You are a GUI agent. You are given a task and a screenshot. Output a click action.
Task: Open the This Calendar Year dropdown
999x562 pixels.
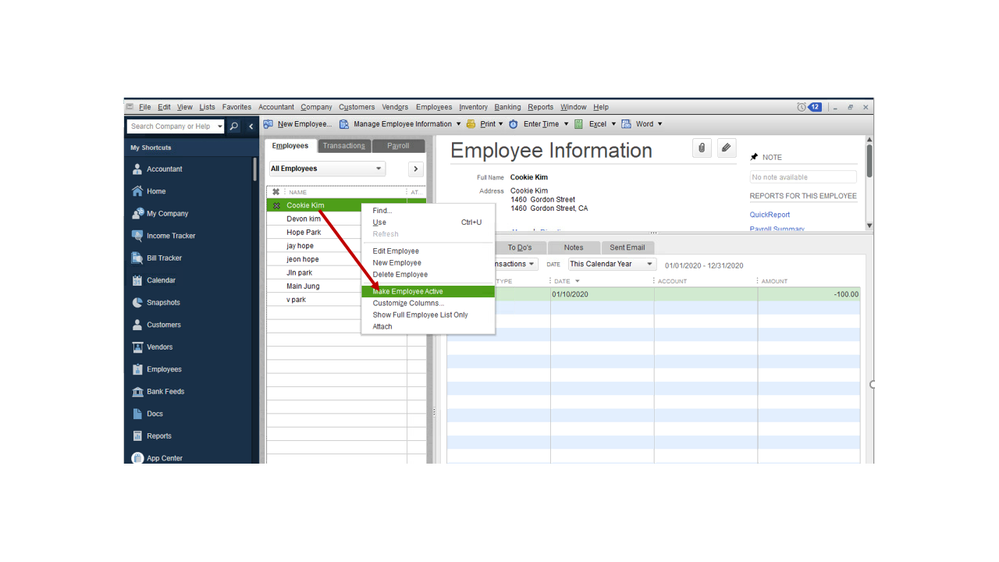[x=612, y=264]
